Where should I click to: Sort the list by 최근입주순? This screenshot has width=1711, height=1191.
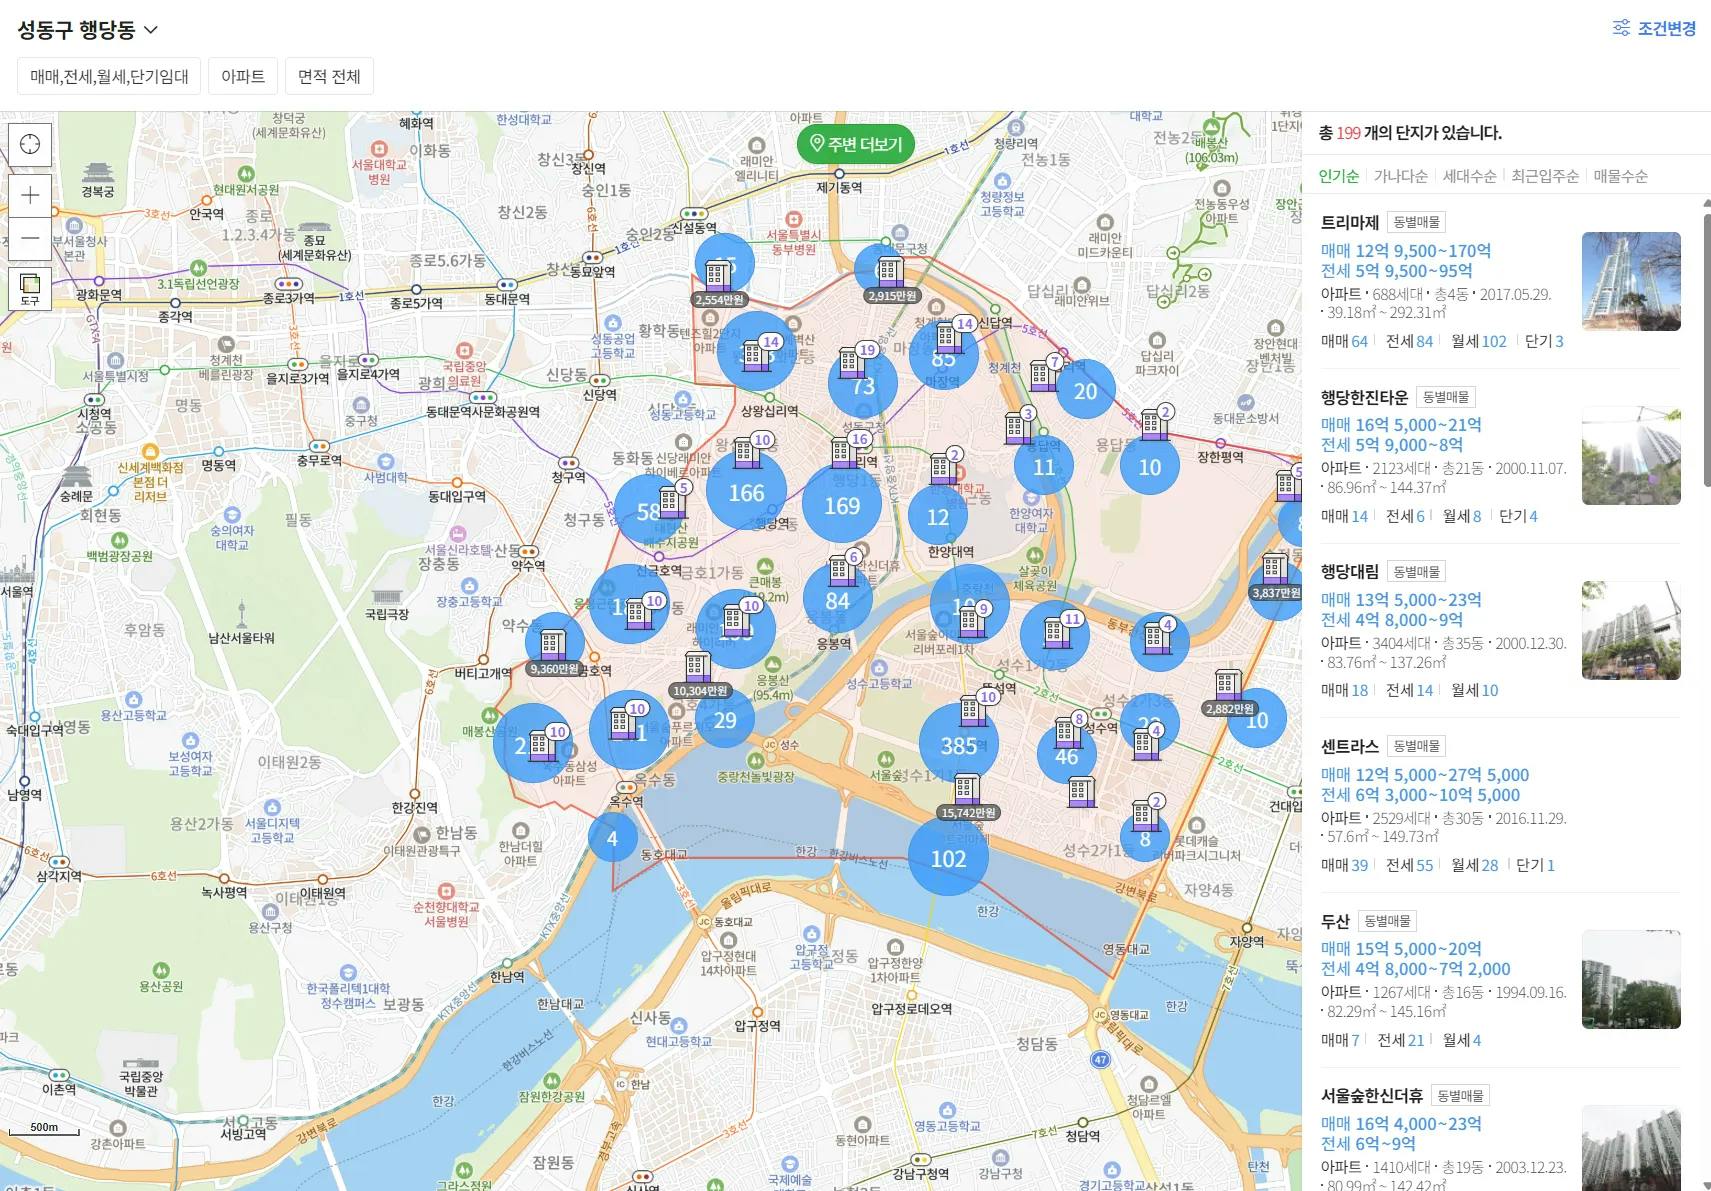pyautogui.click(x=1545, y=176)
